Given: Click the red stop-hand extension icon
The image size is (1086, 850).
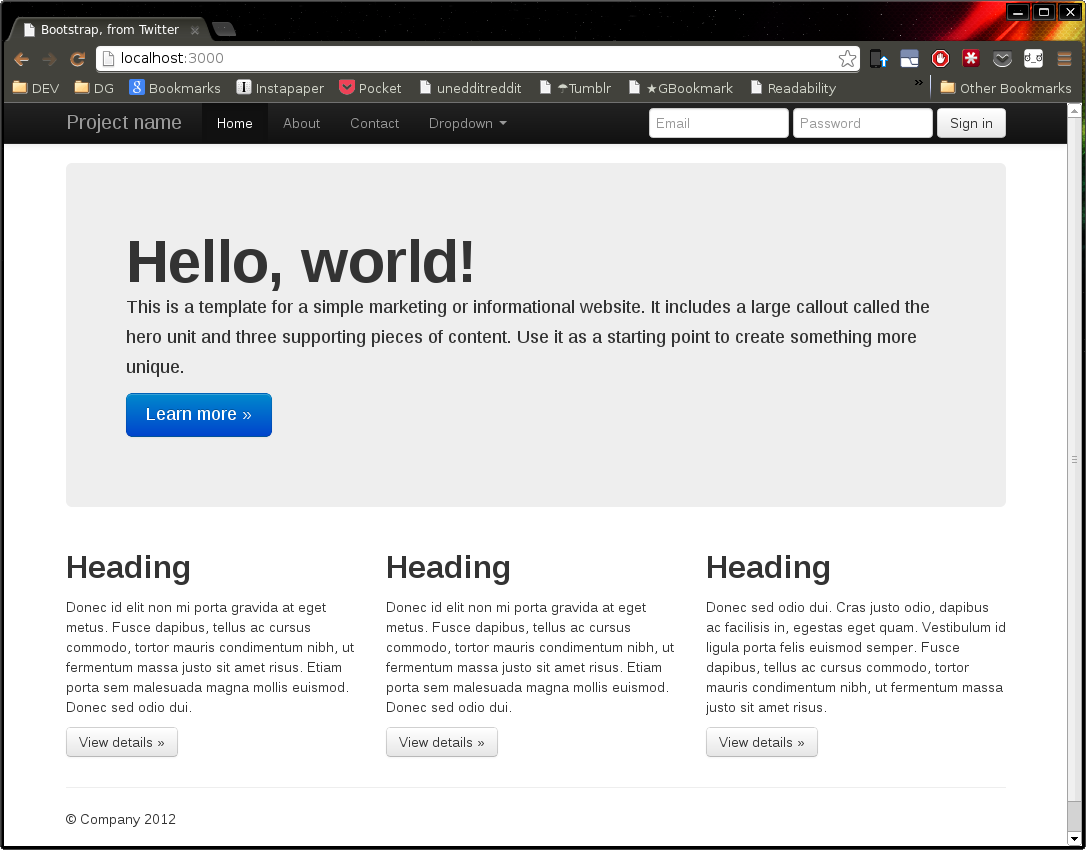Looking at the screenshot, I should pos(940,59).
